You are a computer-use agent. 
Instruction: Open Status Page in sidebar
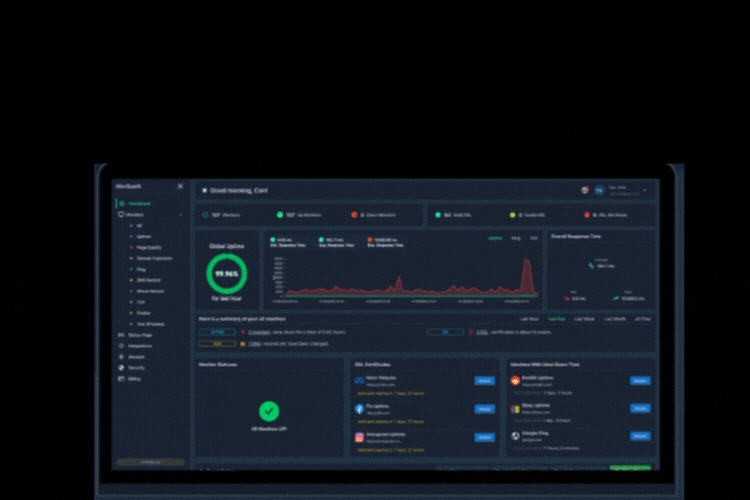tap(140, 335)
